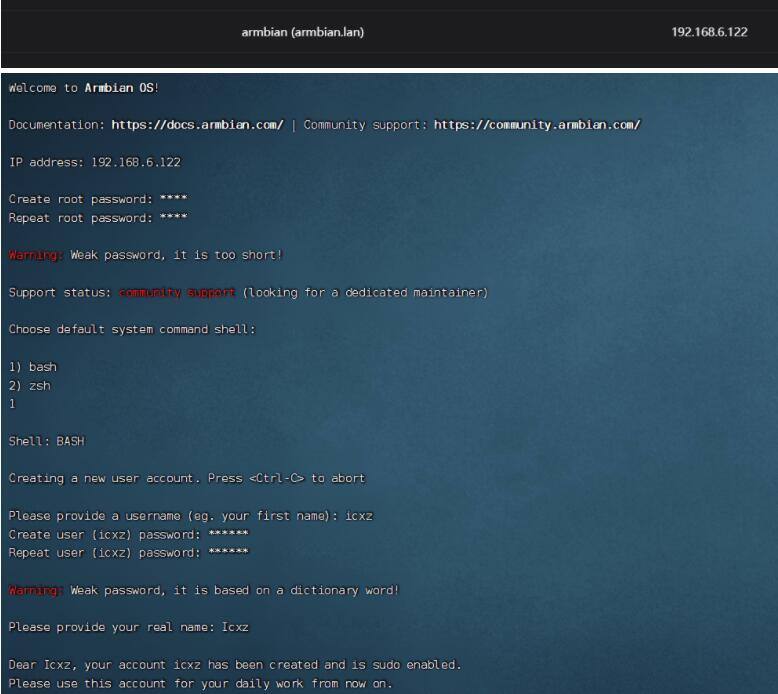Click the Create root password field
Image resolution: width=778 pixels, height=694 pixels.
[173, 199]
